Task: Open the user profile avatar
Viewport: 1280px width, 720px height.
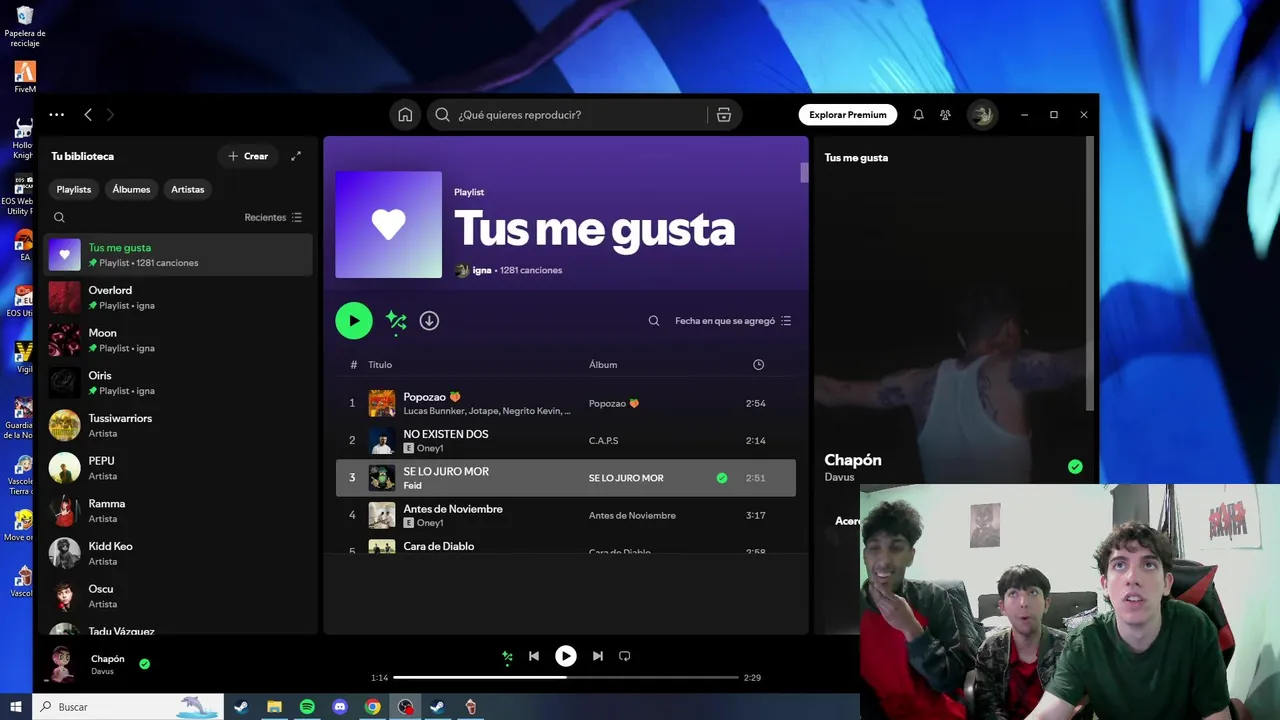Action: 982,115
